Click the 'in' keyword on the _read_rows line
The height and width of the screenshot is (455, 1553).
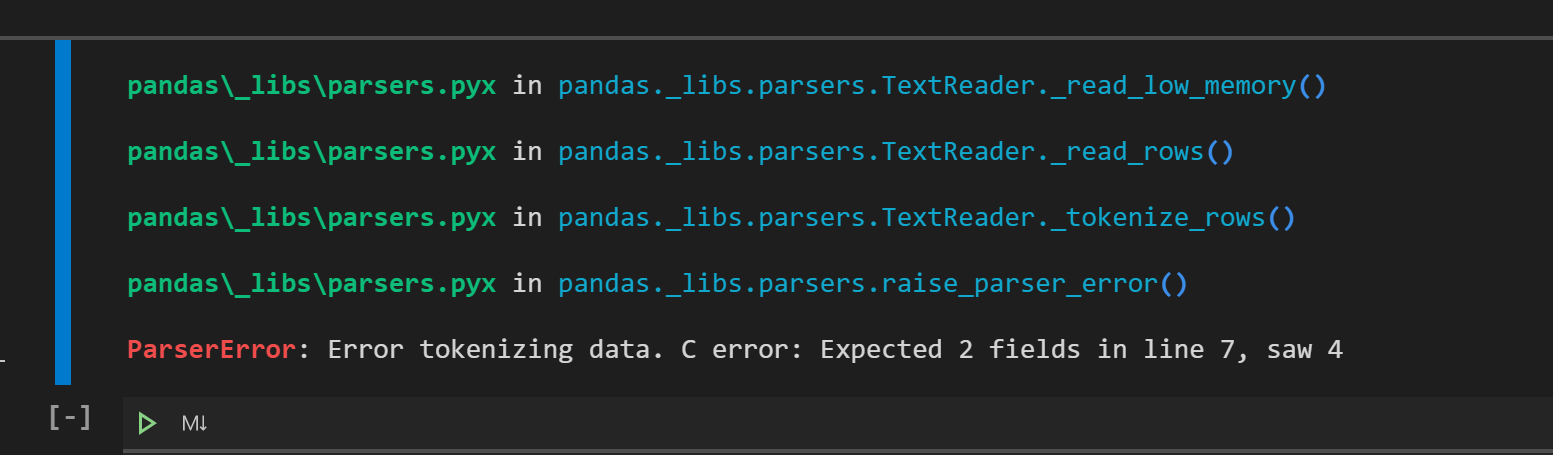point(527,152)
